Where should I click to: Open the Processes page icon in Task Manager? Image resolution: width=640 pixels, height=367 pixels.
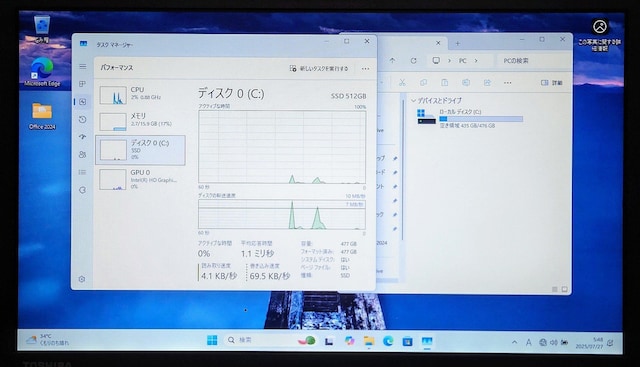82,84
